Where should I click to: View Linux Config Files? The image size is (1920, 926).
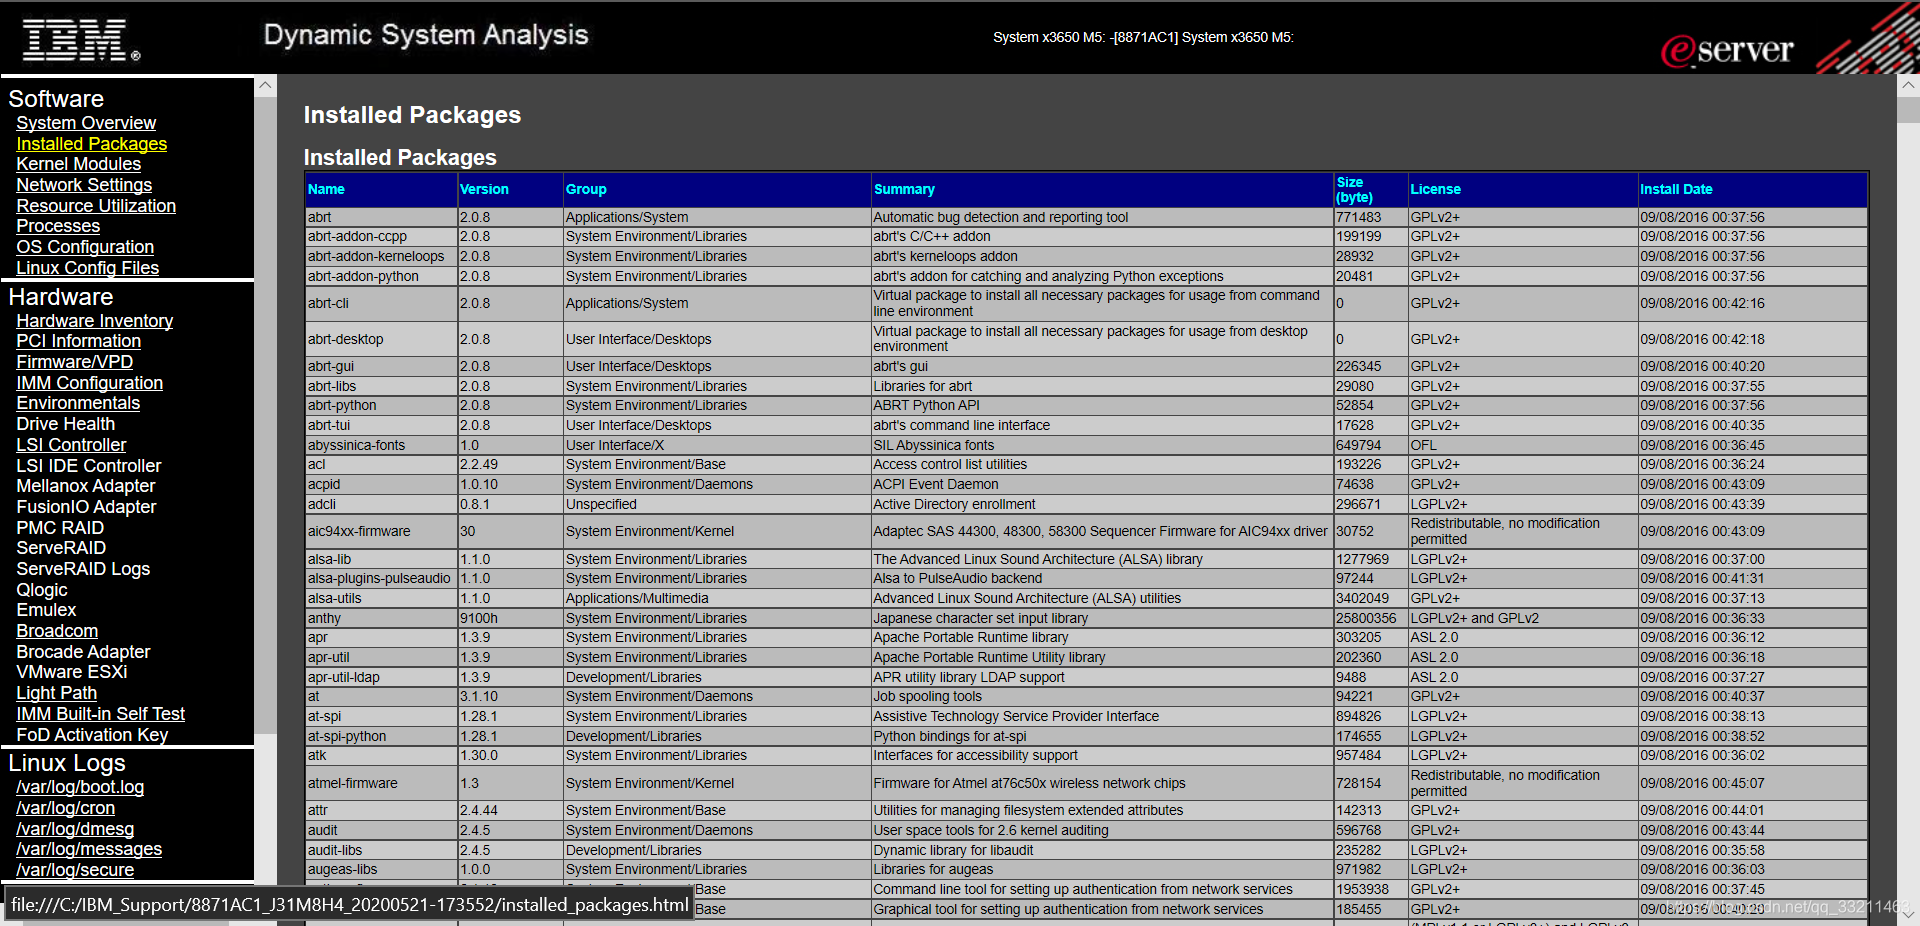(87, 268)
